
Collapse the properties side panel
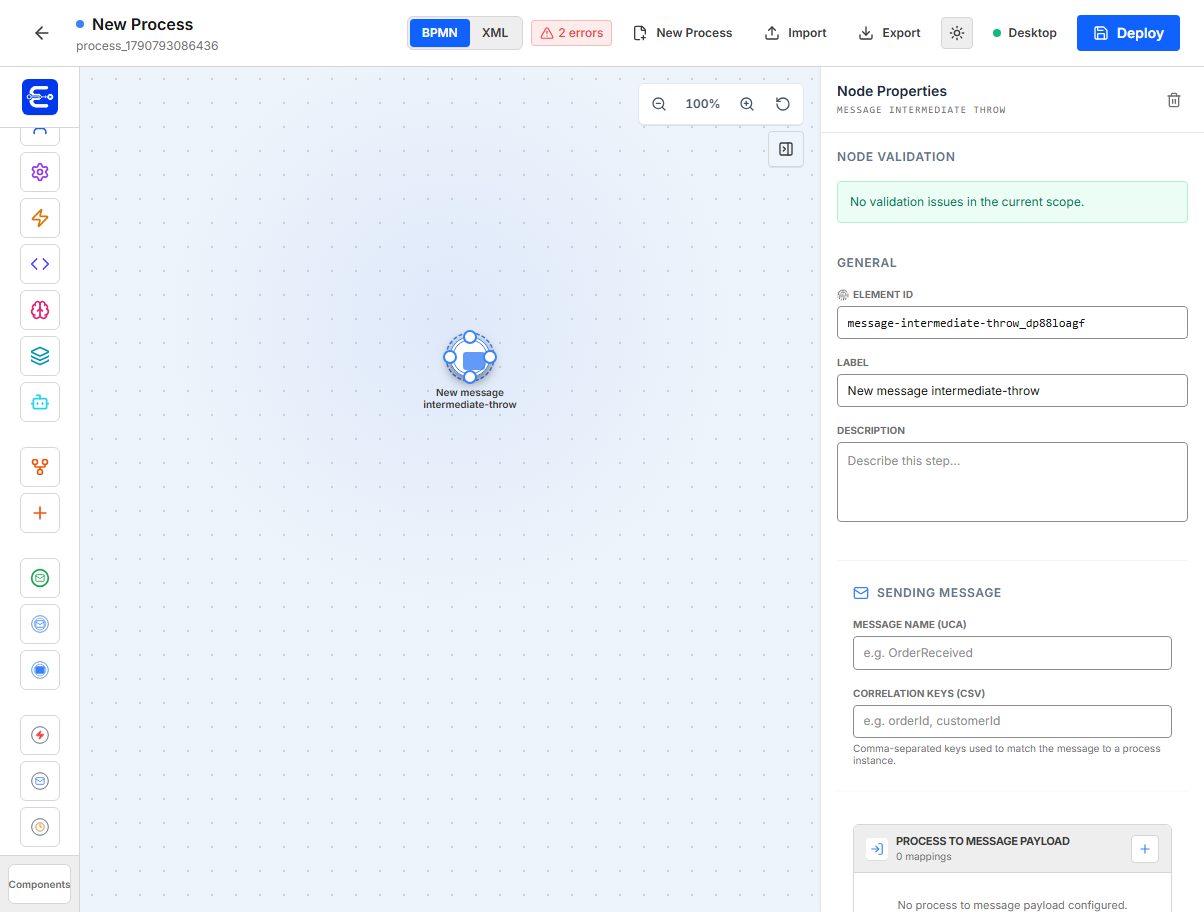pos(786,149)
